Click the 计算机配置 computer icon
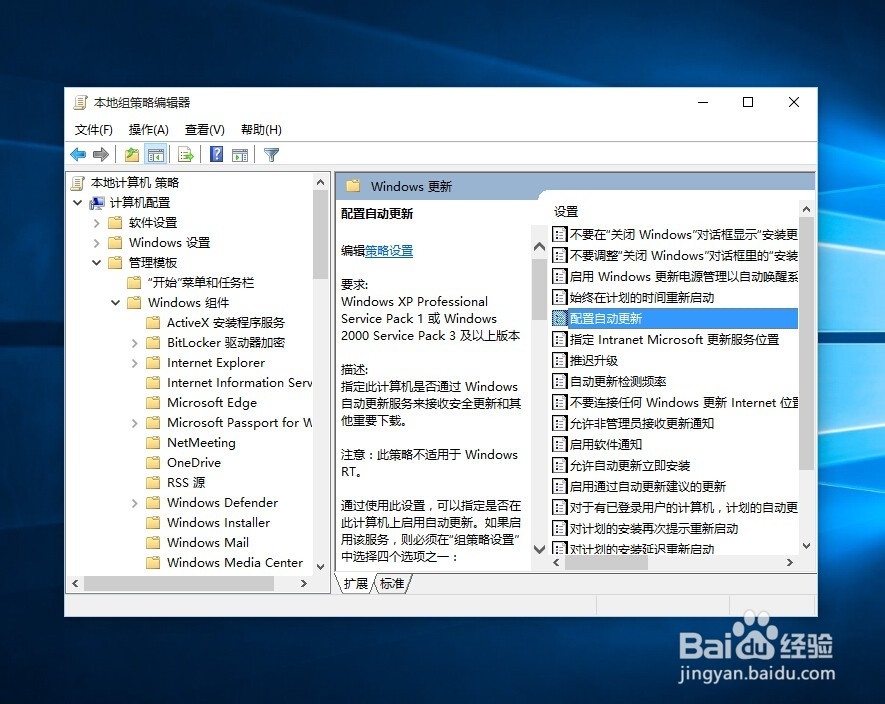 pyautogui.click(x=97, y=203)
